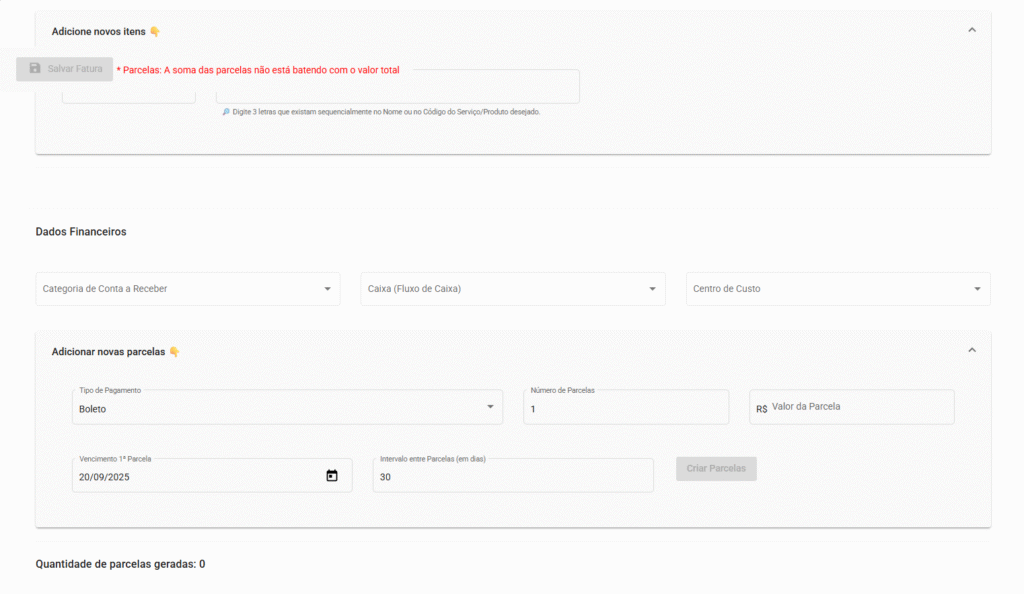Screen dimensions: 1024x594
Task: Click the Vencimento 1ª Parcela date text
Action: (105, 477)
